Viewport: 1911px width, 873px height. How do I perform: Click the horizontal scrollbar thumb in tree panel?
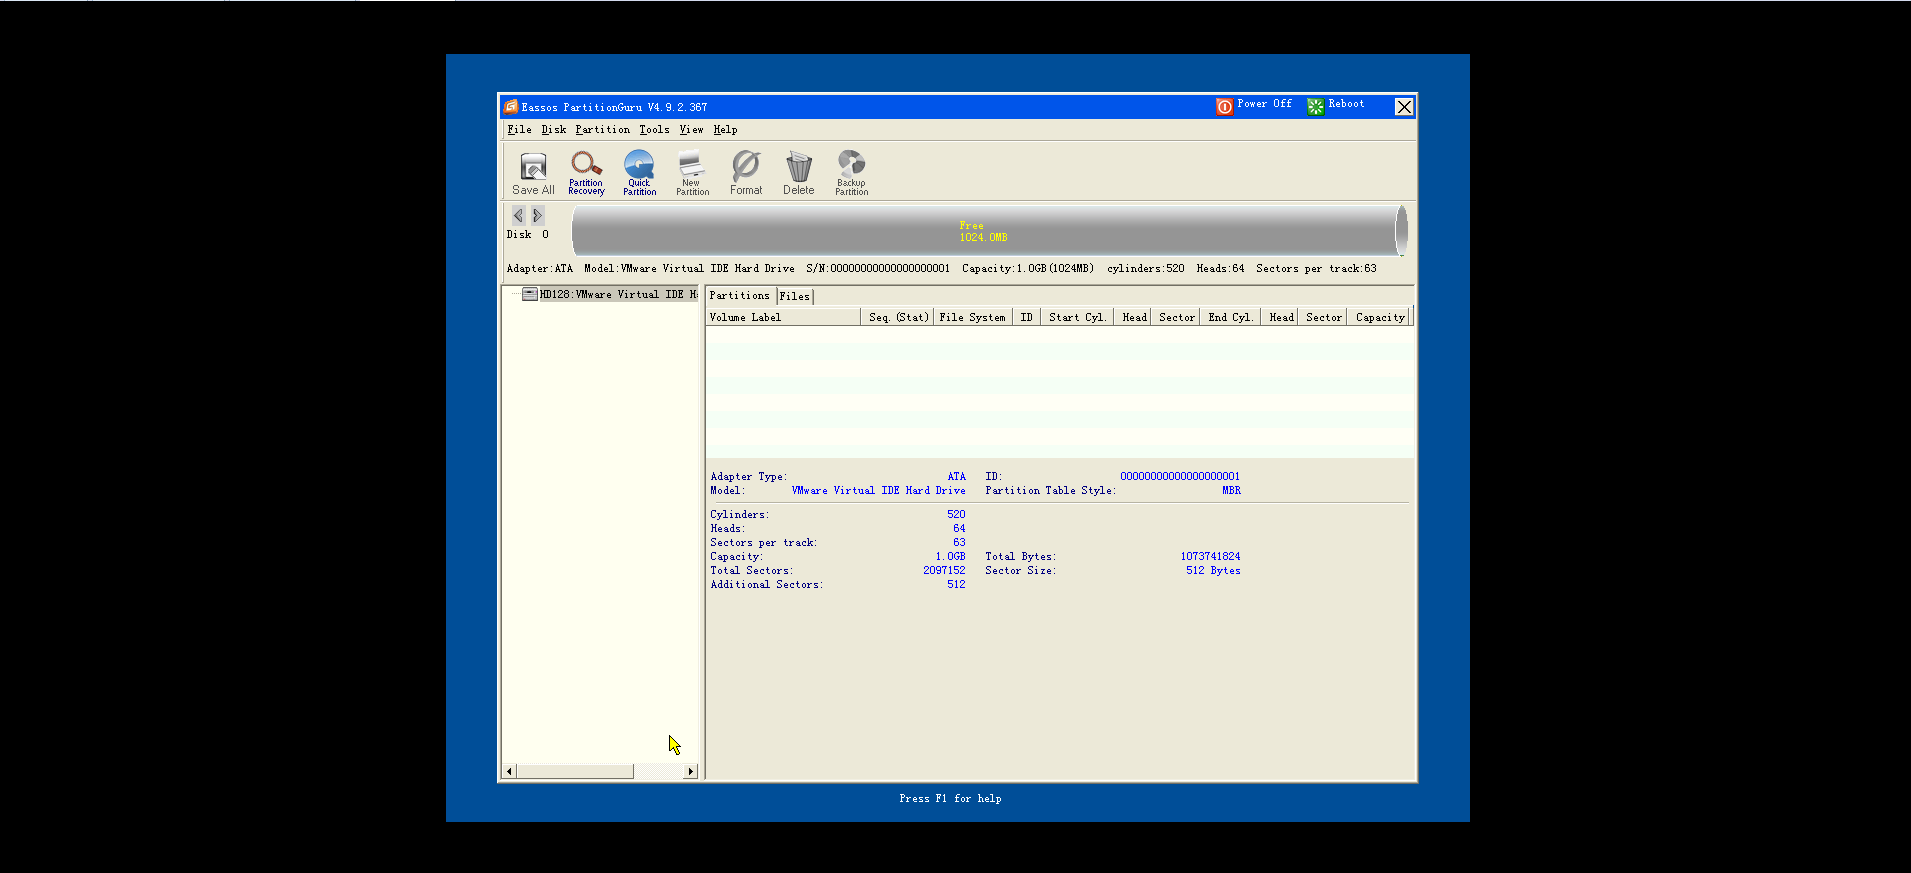click(x=575, y=771)
